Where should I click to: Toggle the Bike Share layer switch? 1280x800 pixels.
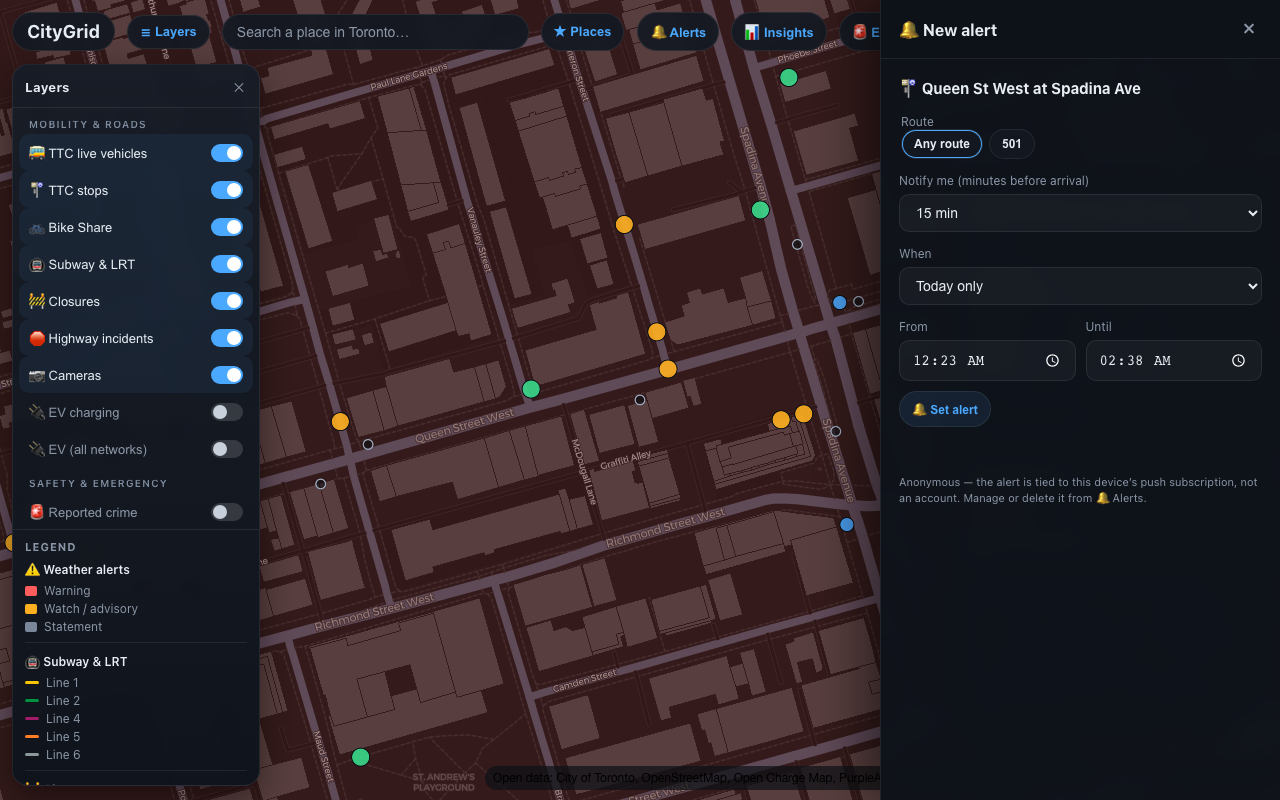click(x=227, y=227)
